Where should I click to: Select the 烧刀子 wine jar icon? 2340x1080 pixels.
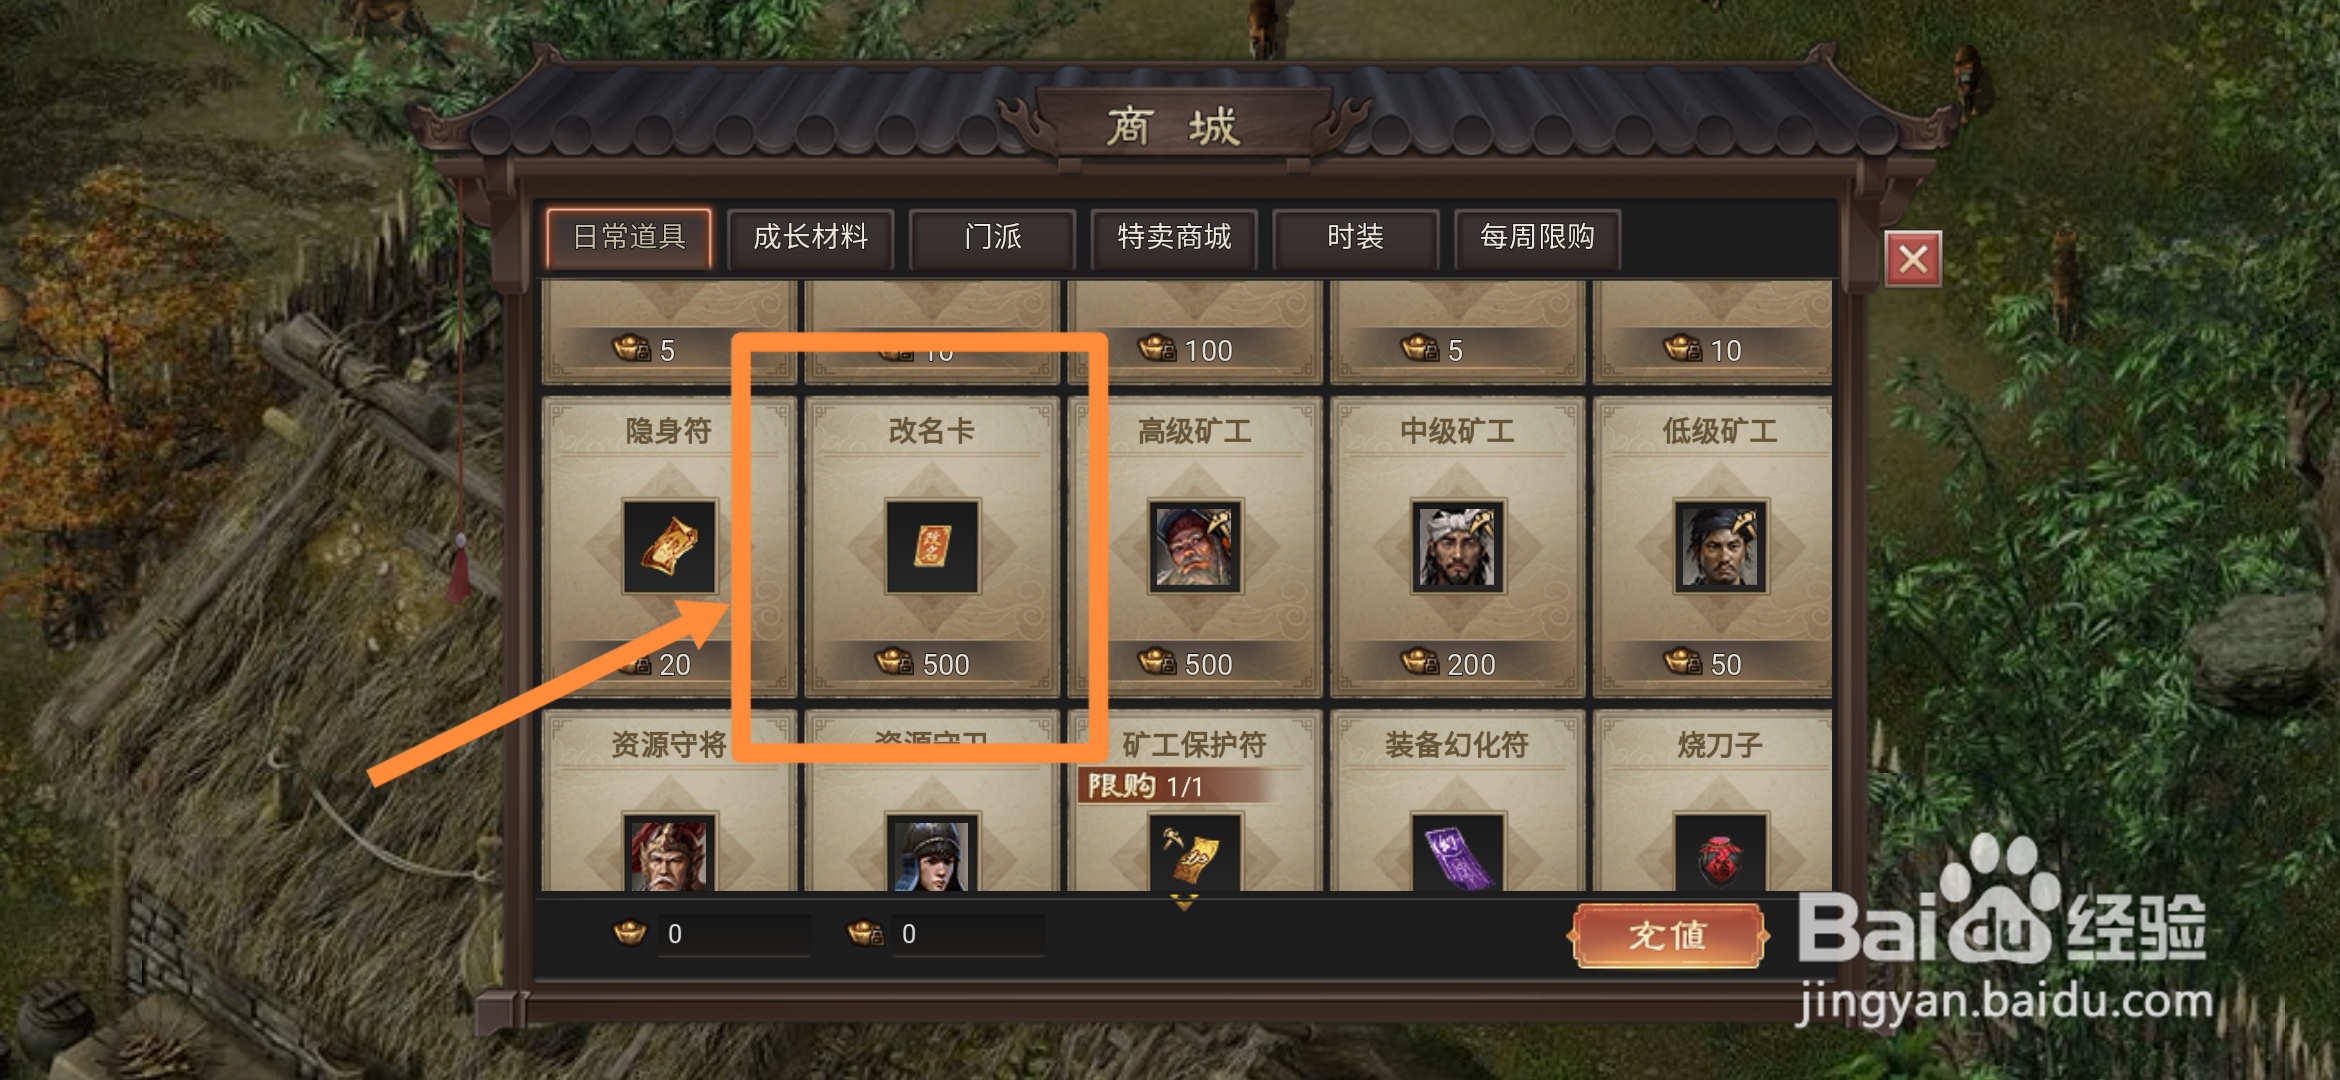1720,853
